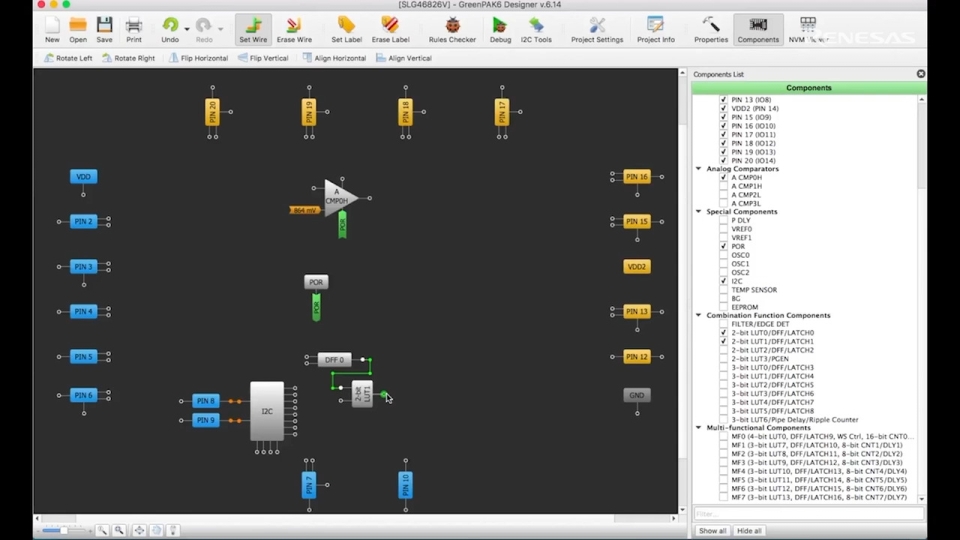Image resolution: width=960 pixels, height=540 pixels.
Task: Align components vertically
Action: [x=403, y=58]
